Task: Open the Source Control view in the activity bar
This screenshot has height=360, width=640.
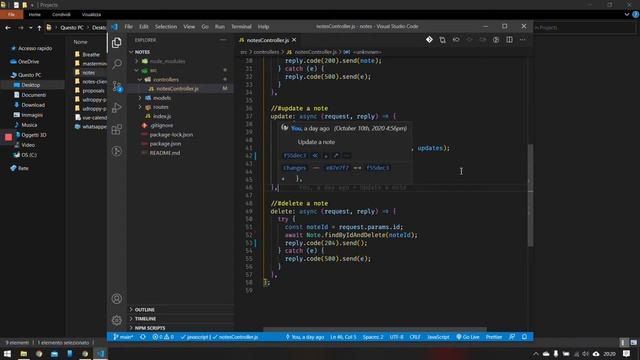Action: [x=117, y=86]
